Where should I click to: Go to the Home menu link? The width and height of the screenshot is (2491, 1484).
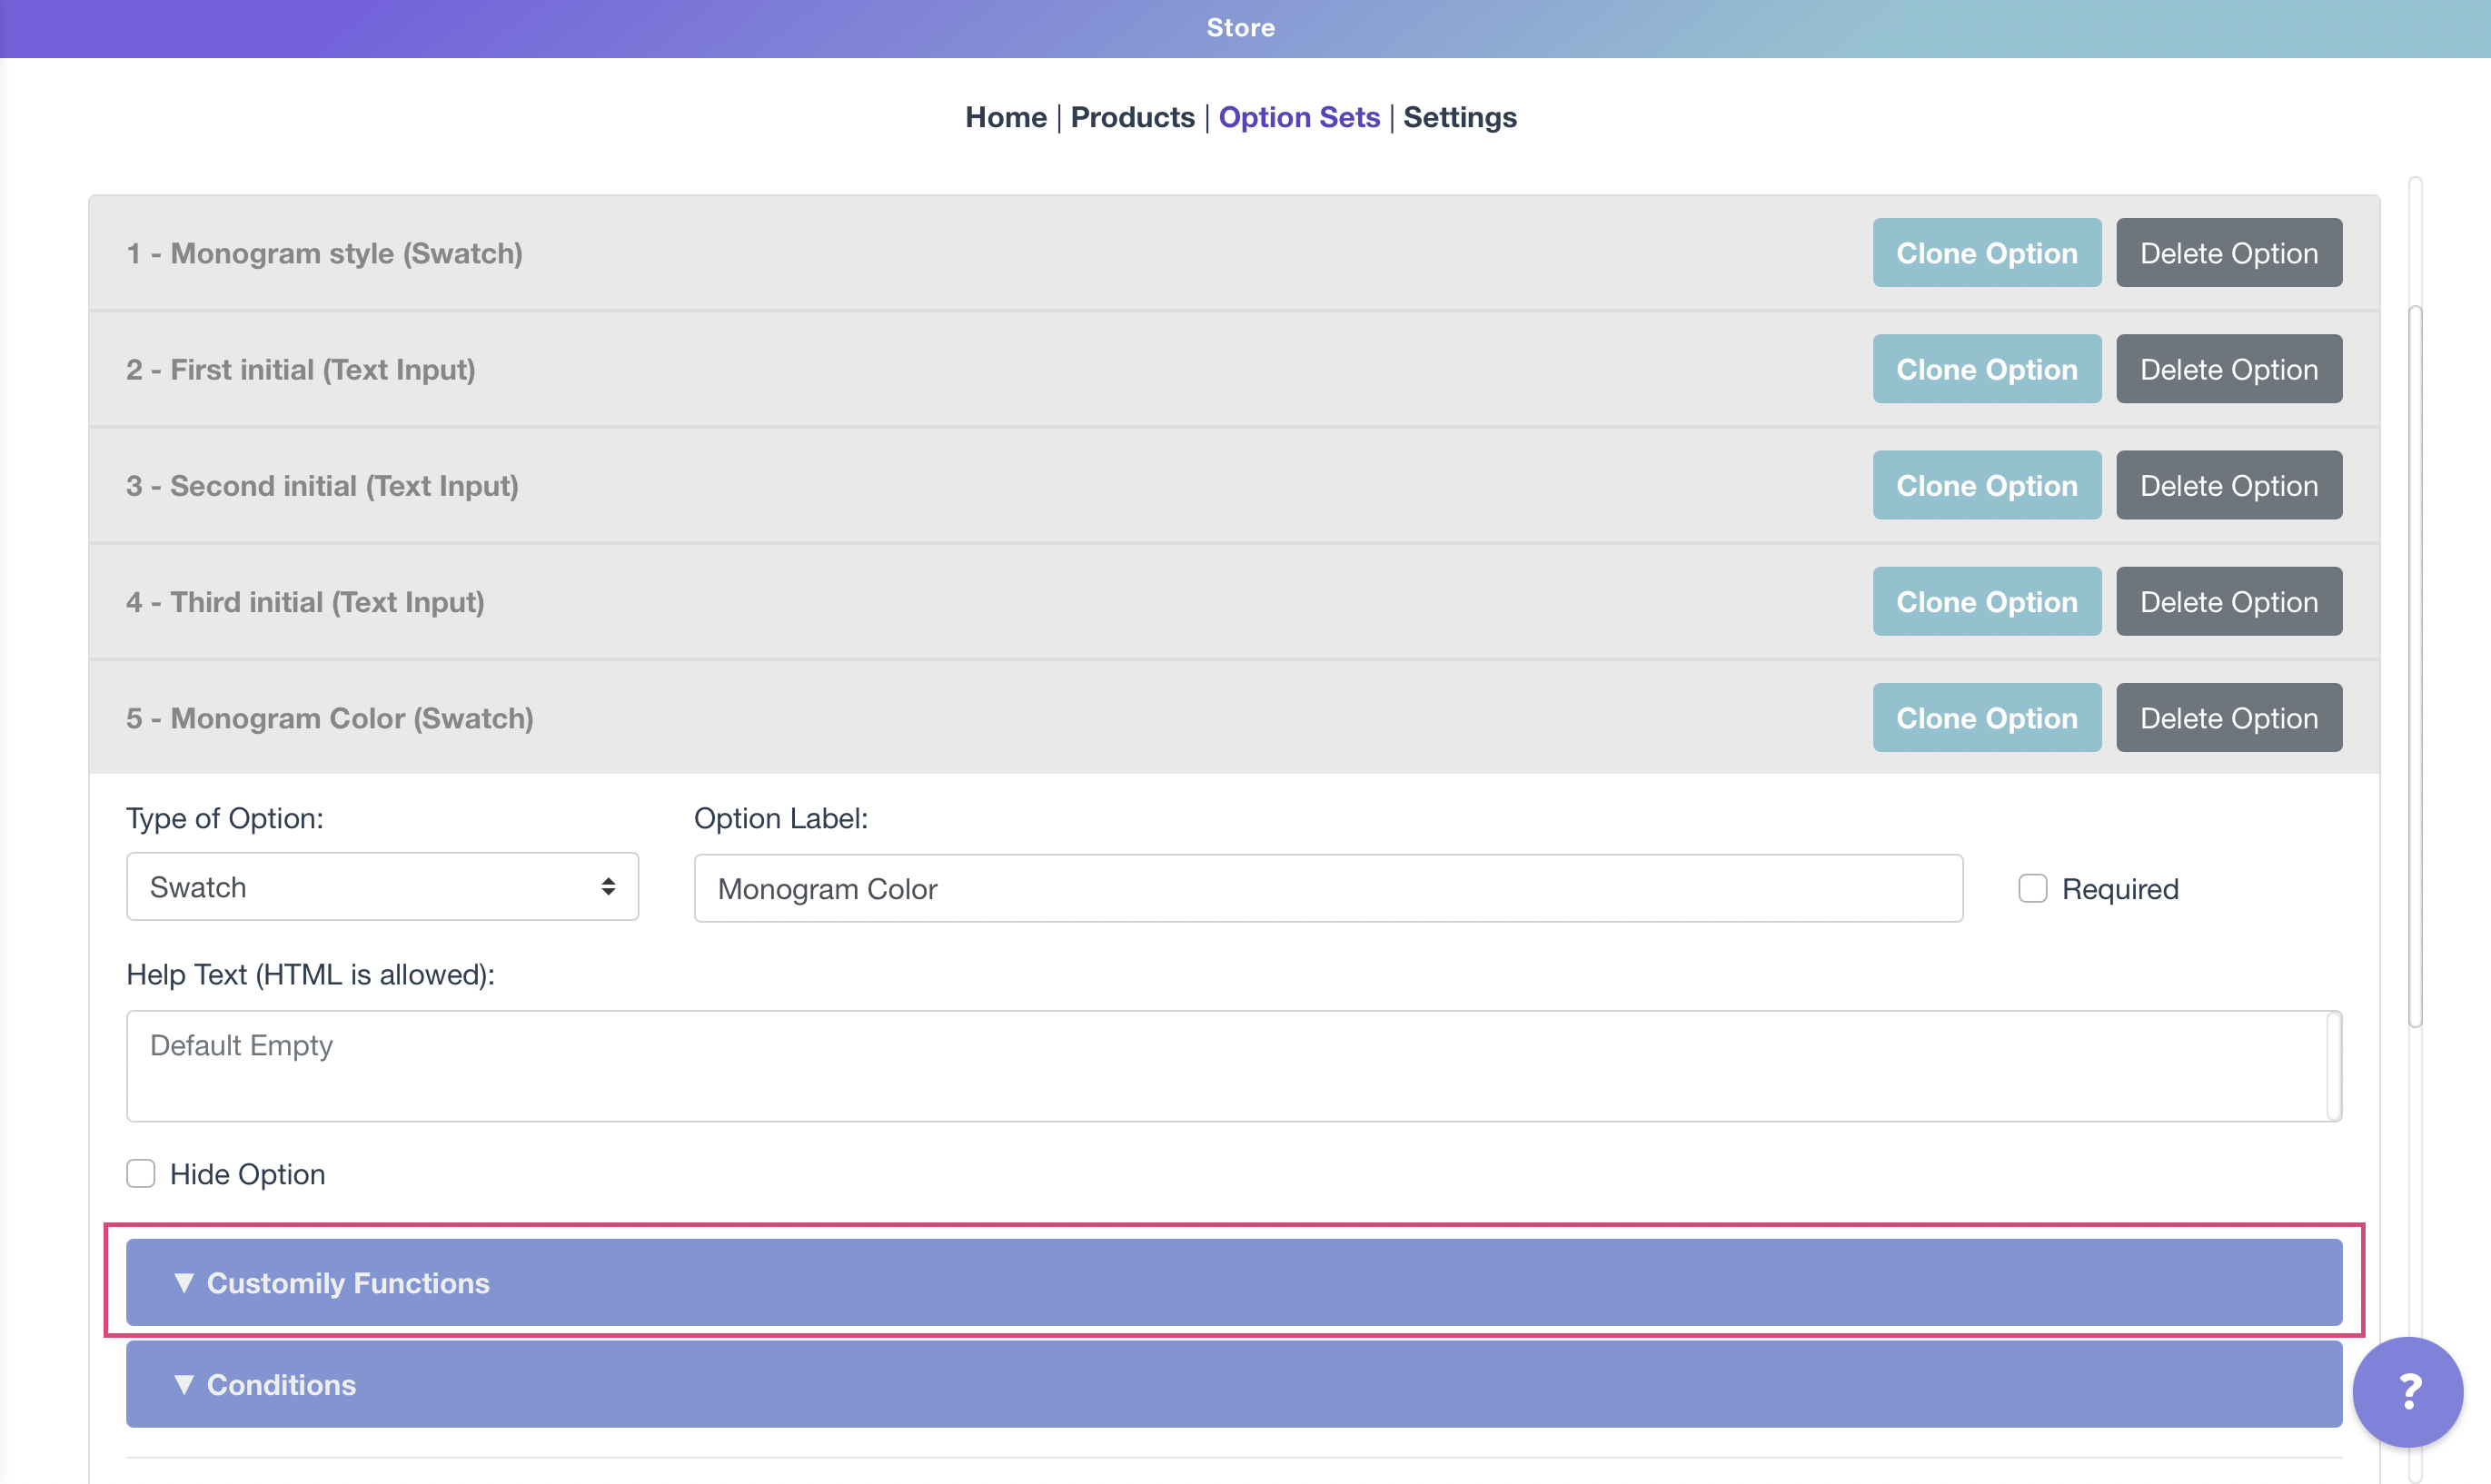click(x=1005, y=117)
